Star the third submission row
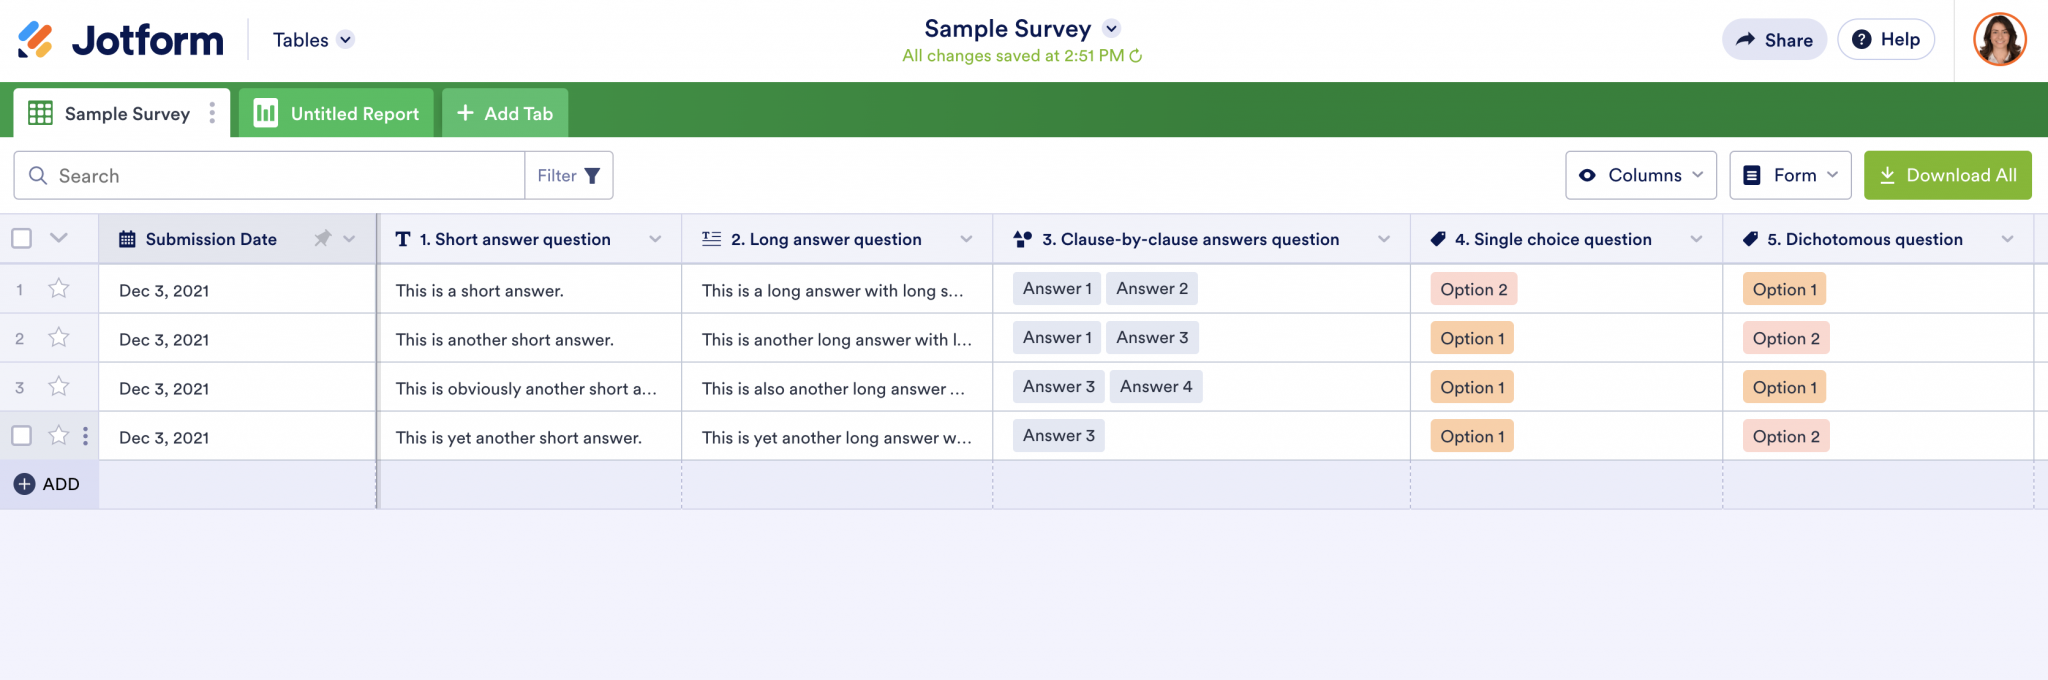 coord(59,387)
